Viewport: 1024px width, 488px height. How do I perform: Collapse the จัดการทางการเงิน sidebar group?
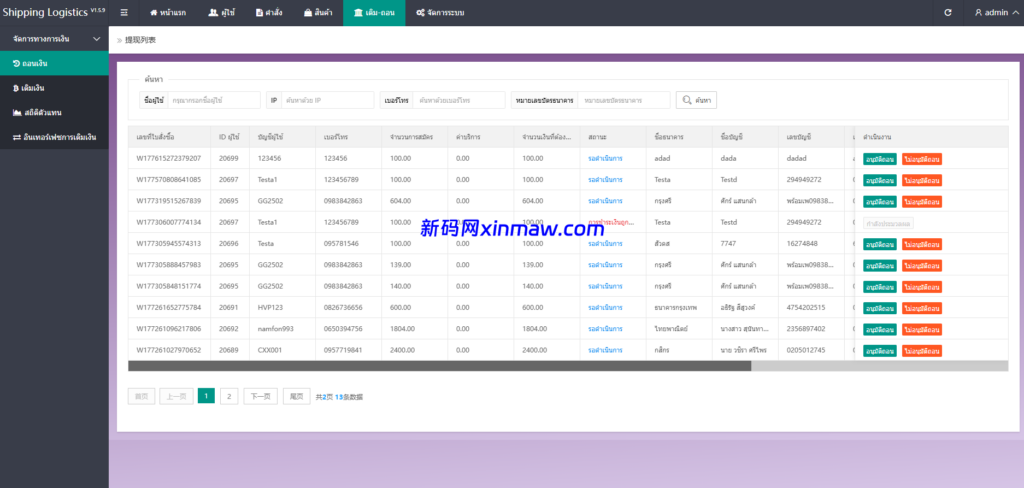tap(54, 39)
